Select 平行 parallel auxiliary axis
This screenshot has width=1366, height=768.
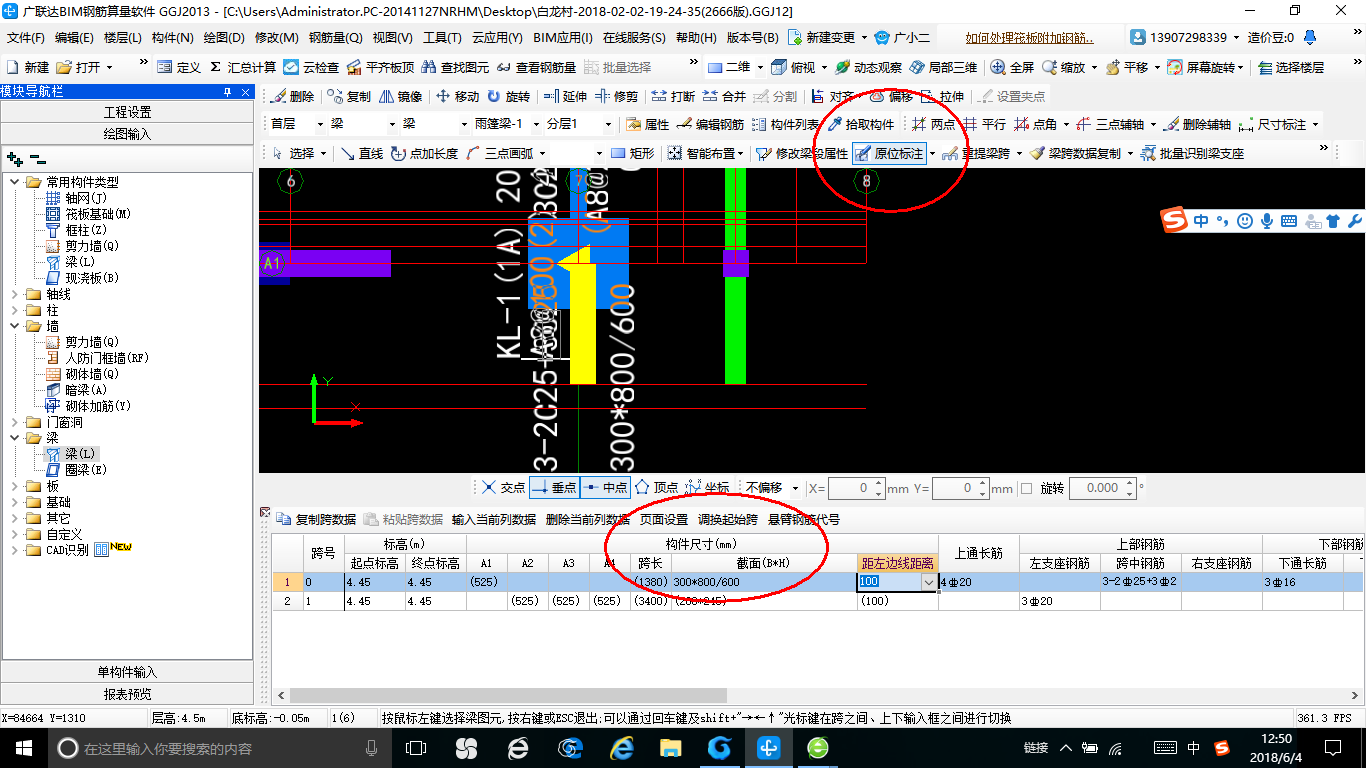pos(985,125)
